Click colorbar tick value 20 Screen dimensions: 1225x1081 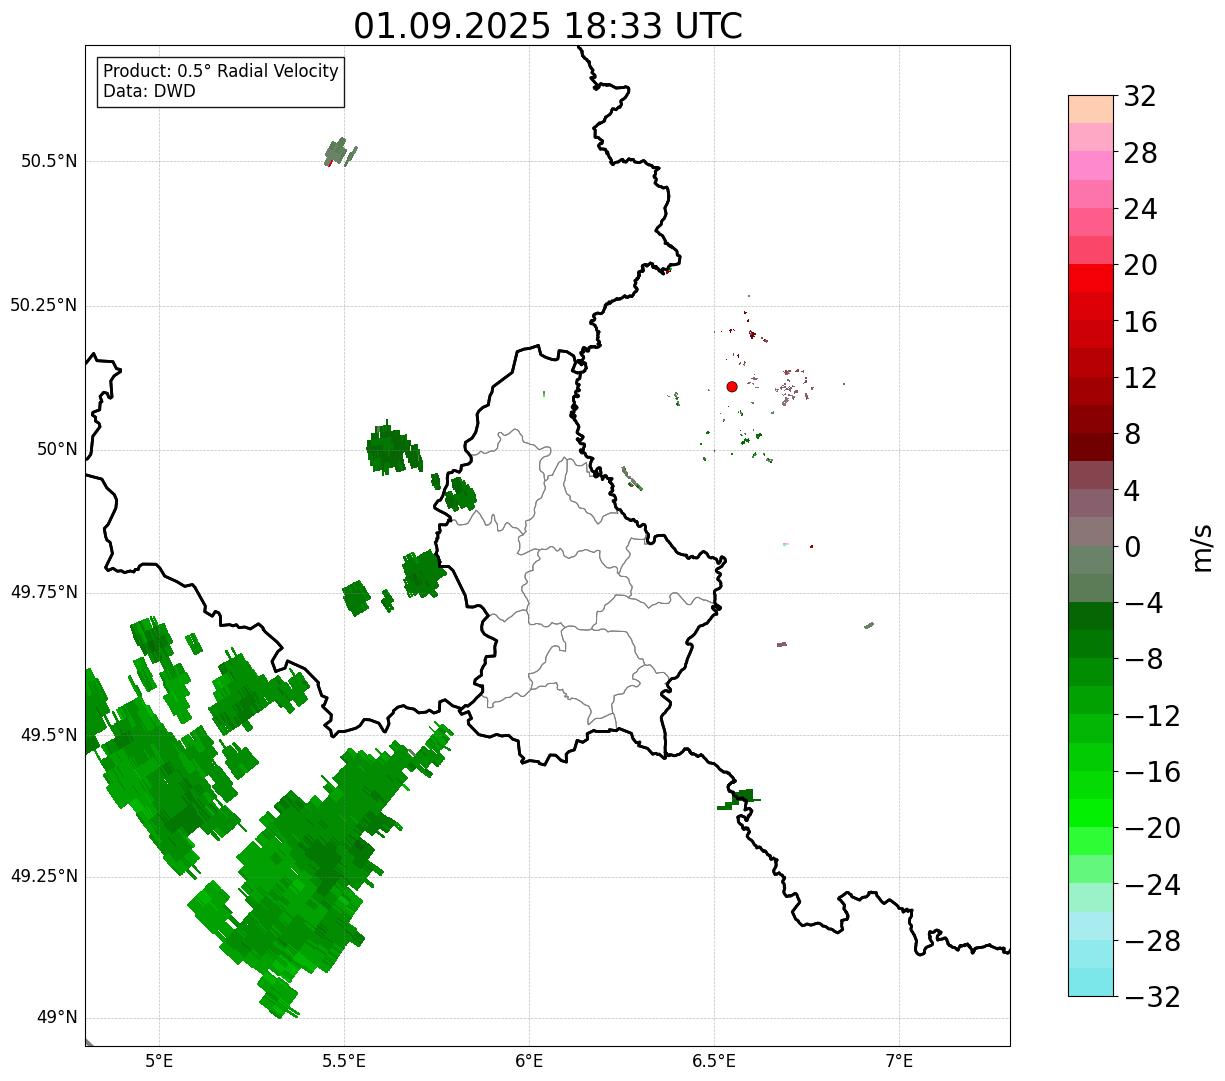(1140, 266)
